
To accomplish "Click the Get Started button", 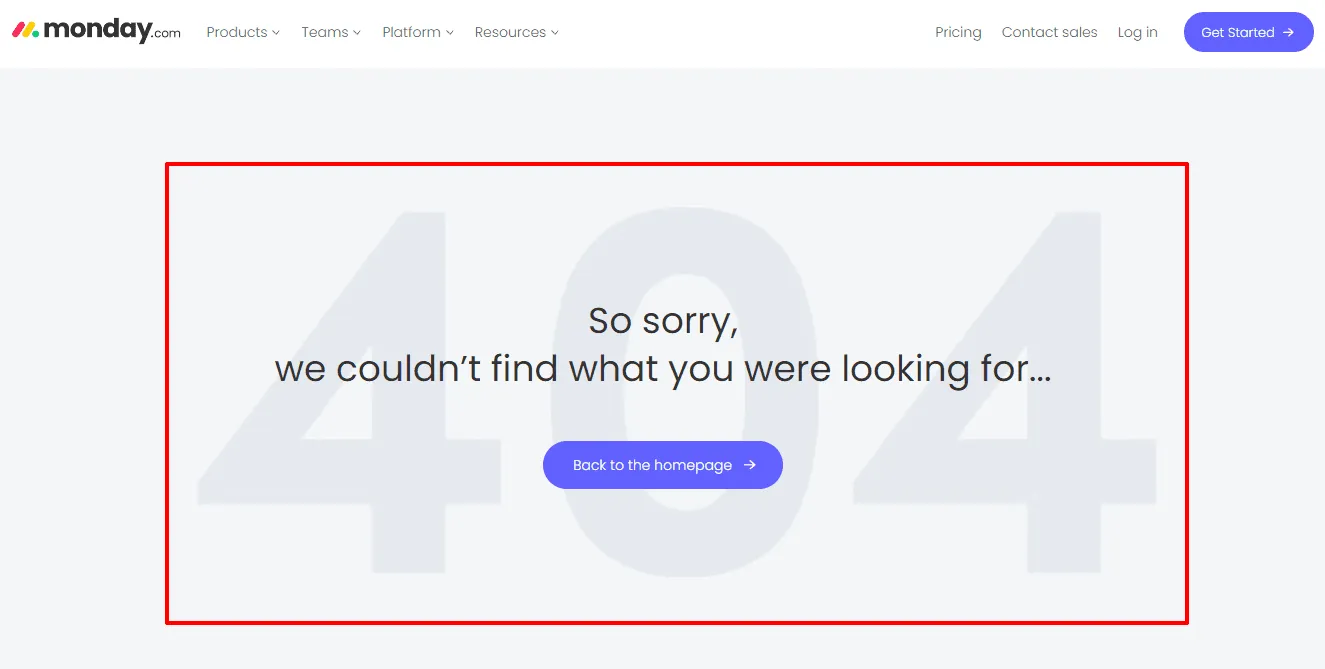I will click(x=1248, y=31).
